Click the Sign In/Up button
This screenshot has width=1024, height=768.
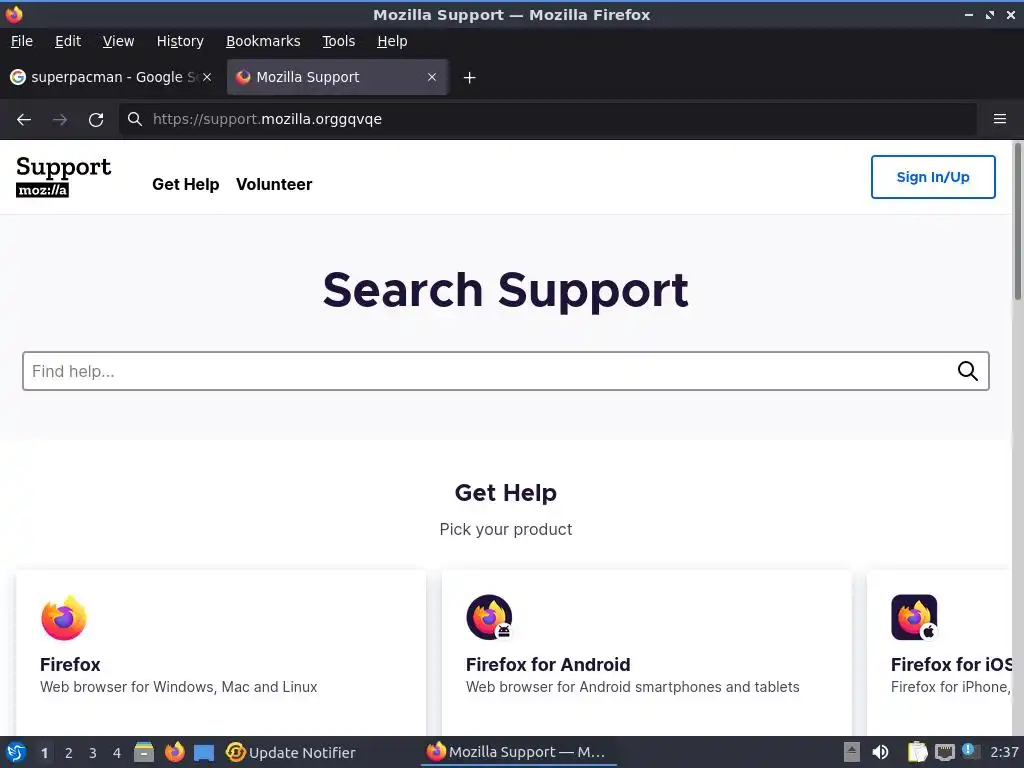pos(933,177)
